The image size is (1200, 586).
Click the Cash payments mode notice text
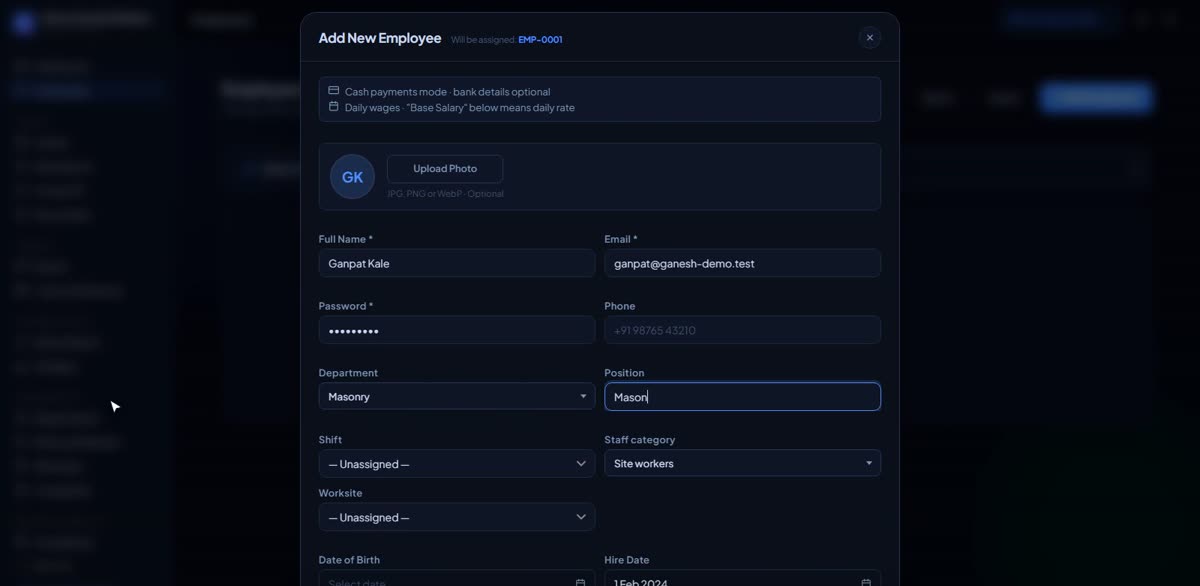[x=447, y=92]
